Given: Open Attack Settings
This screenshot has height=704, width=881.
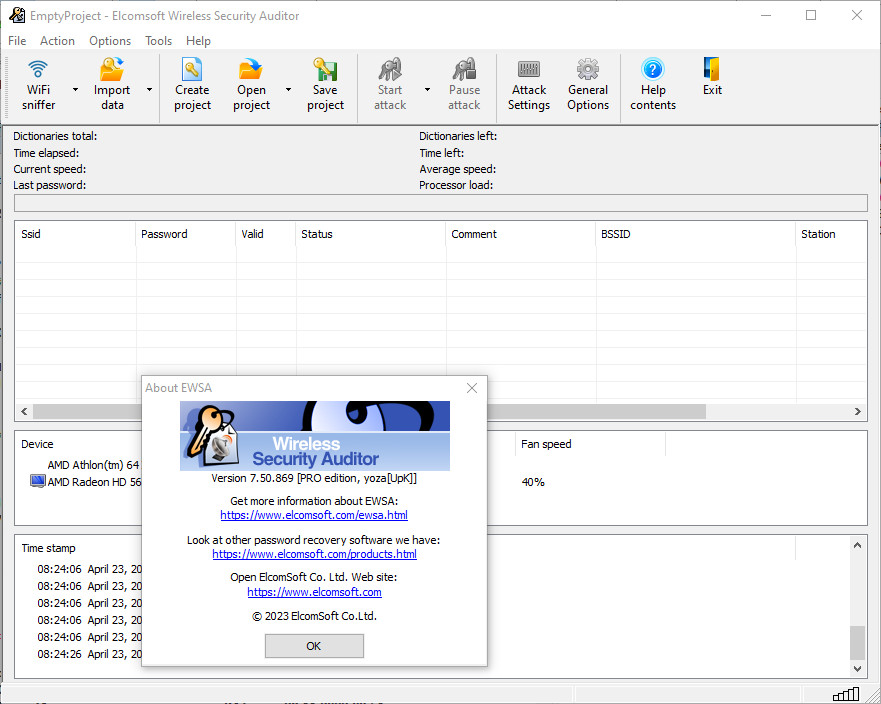Looking at the screenshot, I should point(529,86).
